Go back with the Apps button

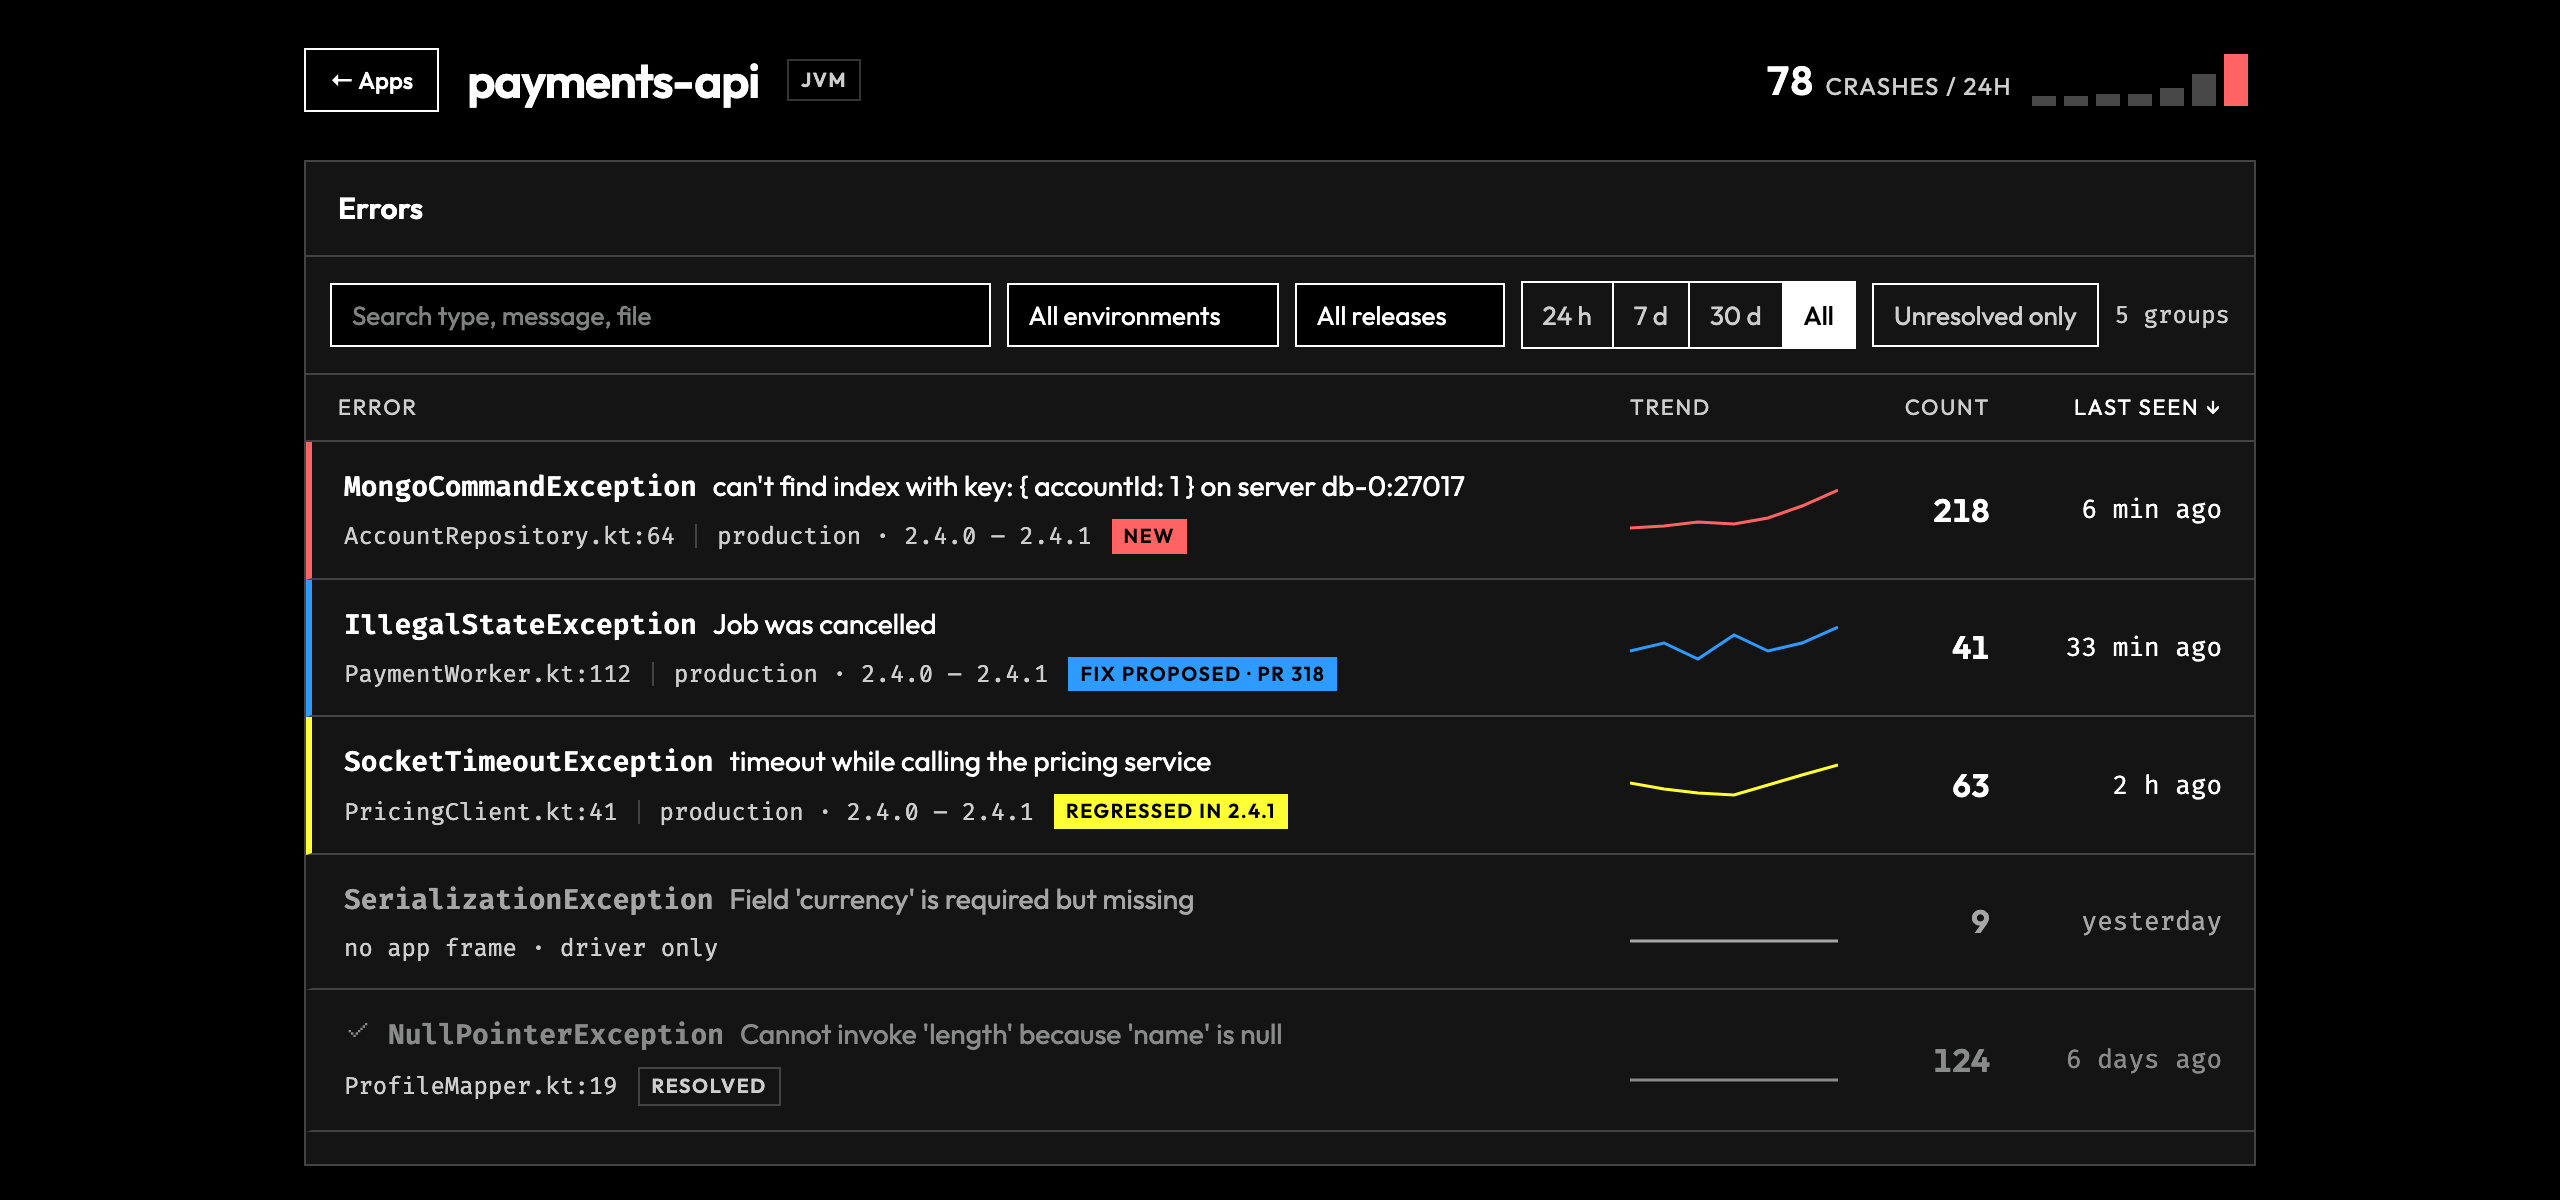pos(371,80)
